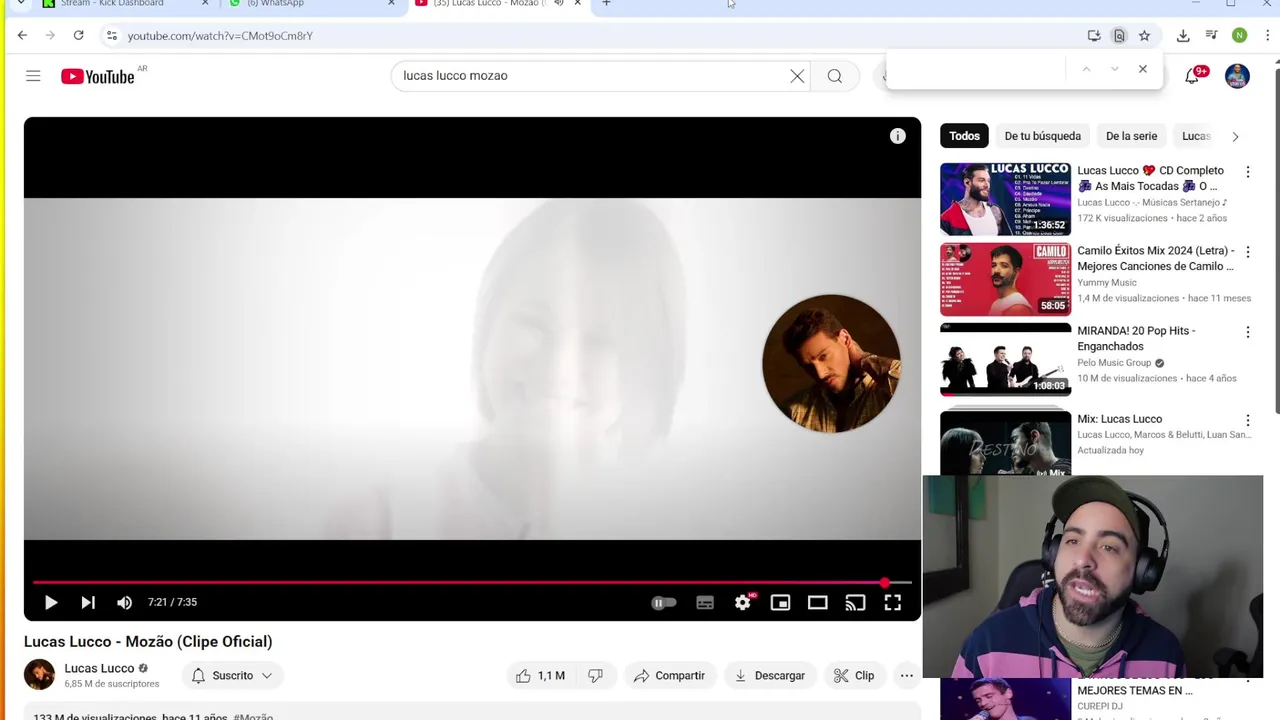Go to the YouTube home logo
The width and height of the screenshot is (1280, 720).
(x=98, y=76)
